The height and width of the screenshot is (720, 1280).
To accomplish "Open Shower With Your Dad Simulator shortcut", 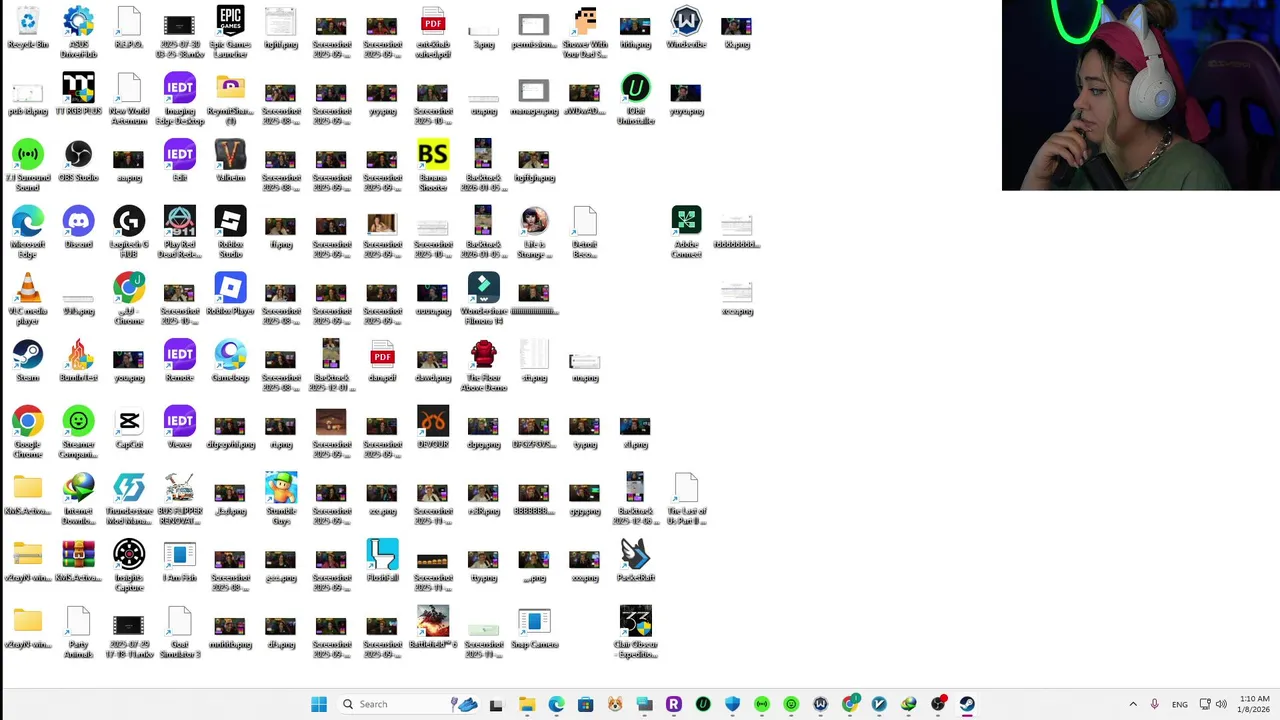I will point(584,32).
